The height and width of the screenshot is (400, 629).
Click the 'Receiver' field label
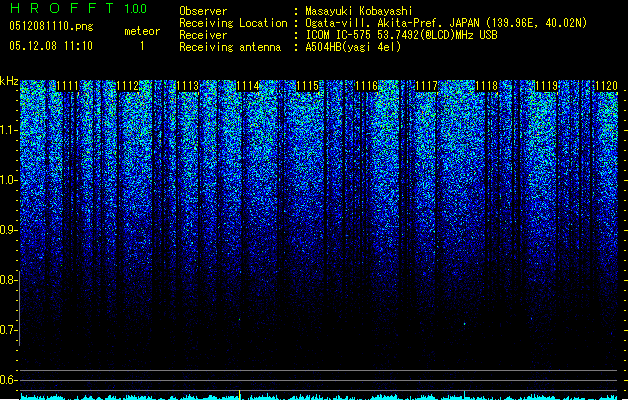tap(203, 35)
